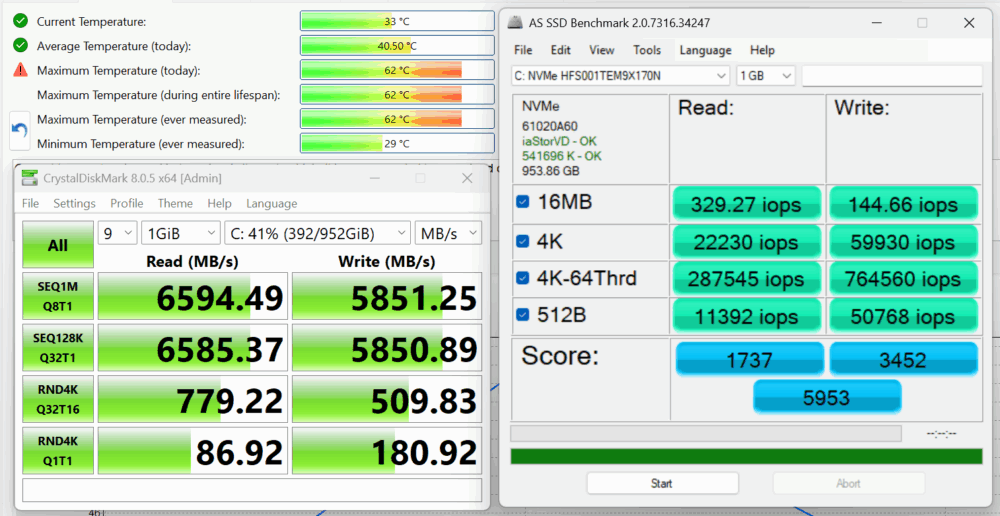Click the Average Temperature 40.50 °C bar
1000x516 pixels.
(x=397, y=45)
